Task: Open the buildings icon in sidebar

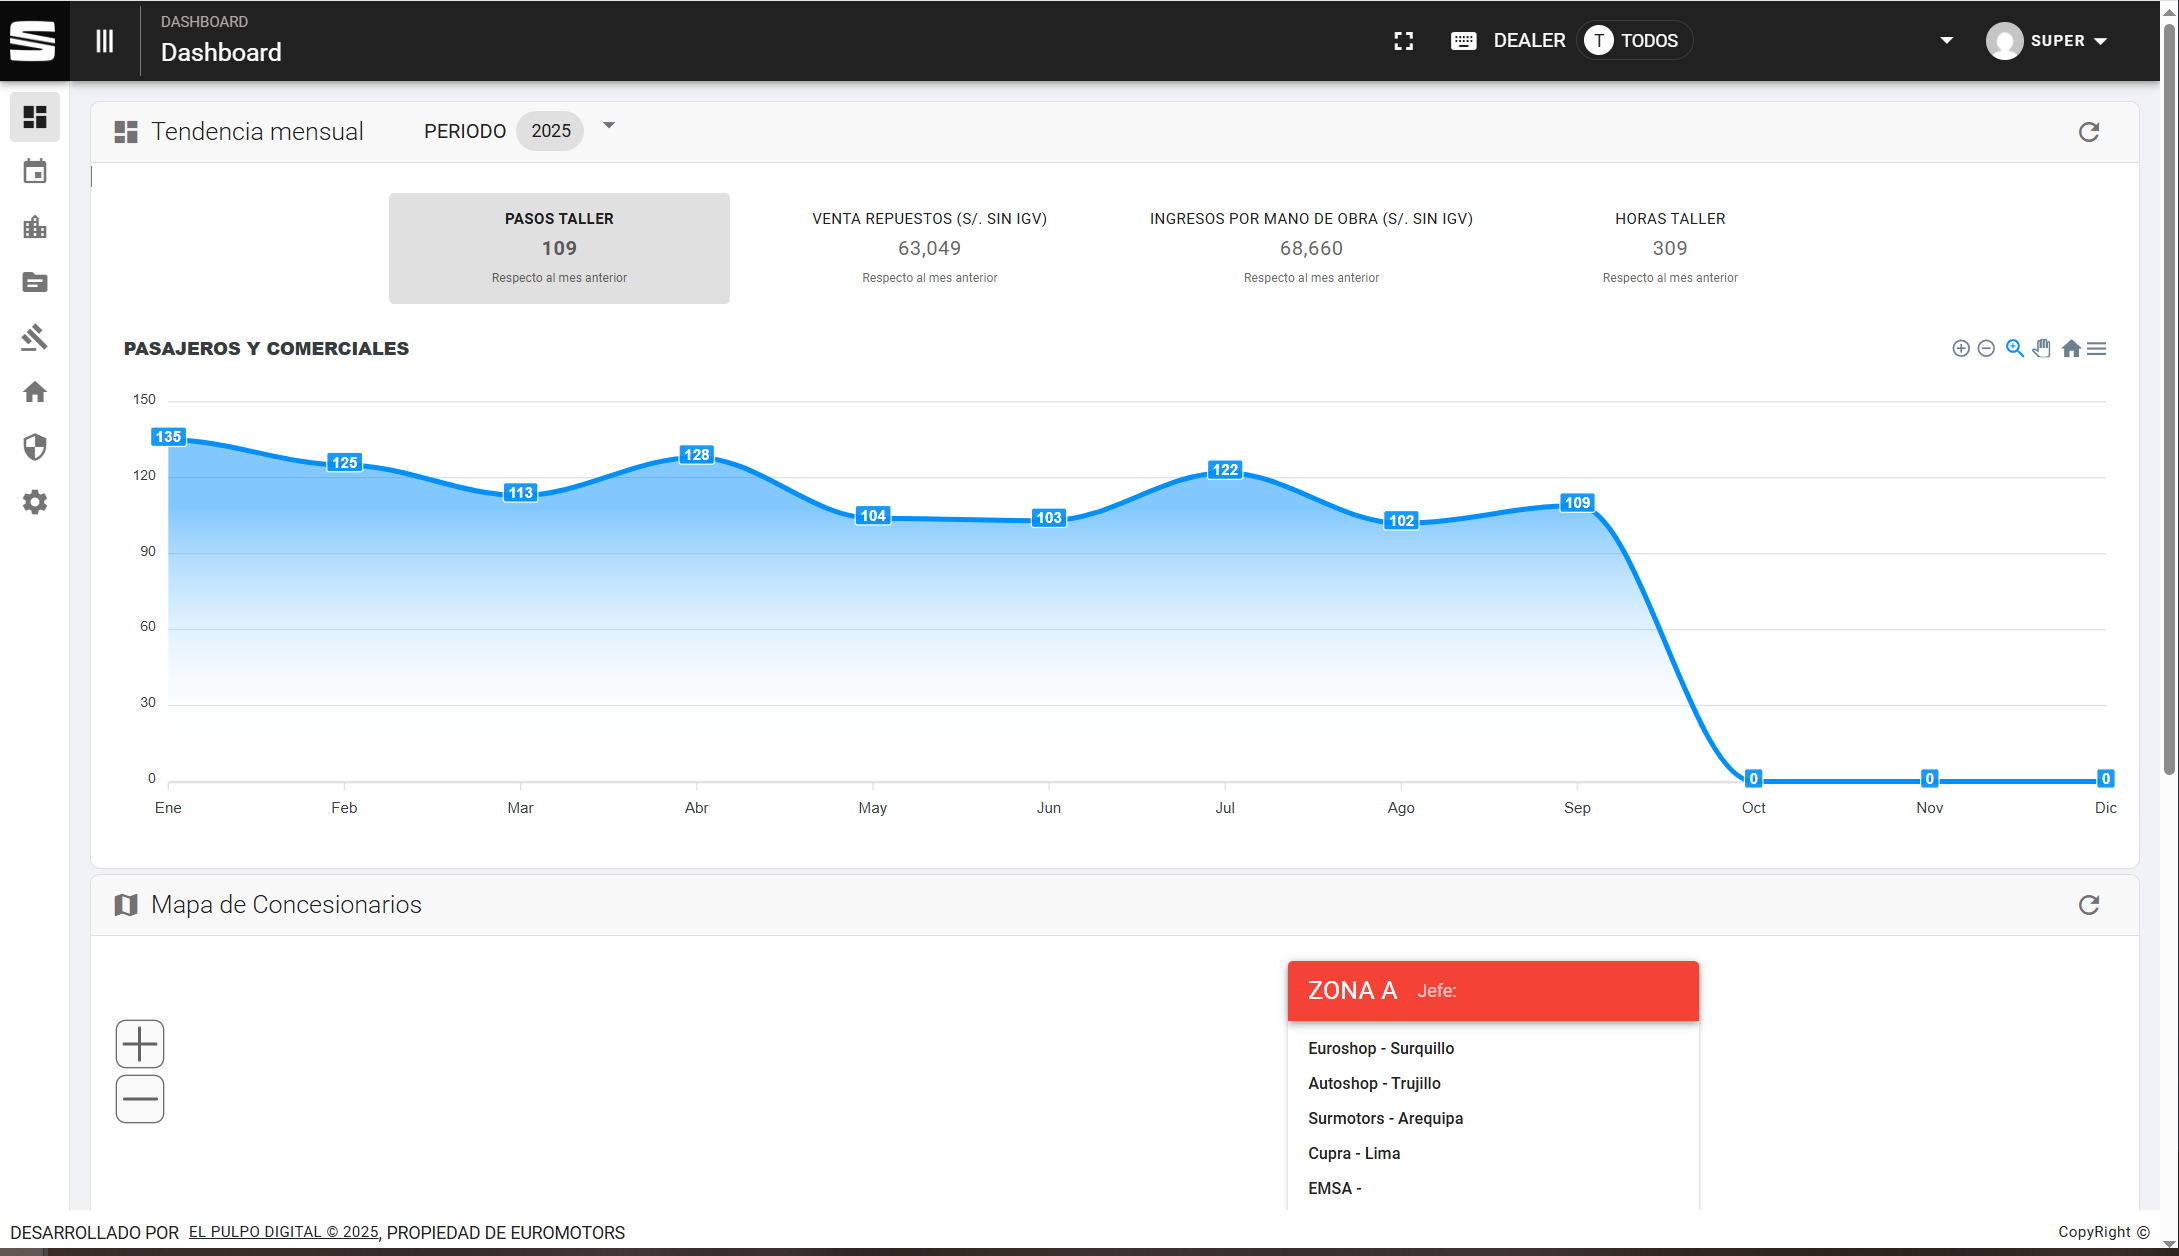Action: (35, 227)
